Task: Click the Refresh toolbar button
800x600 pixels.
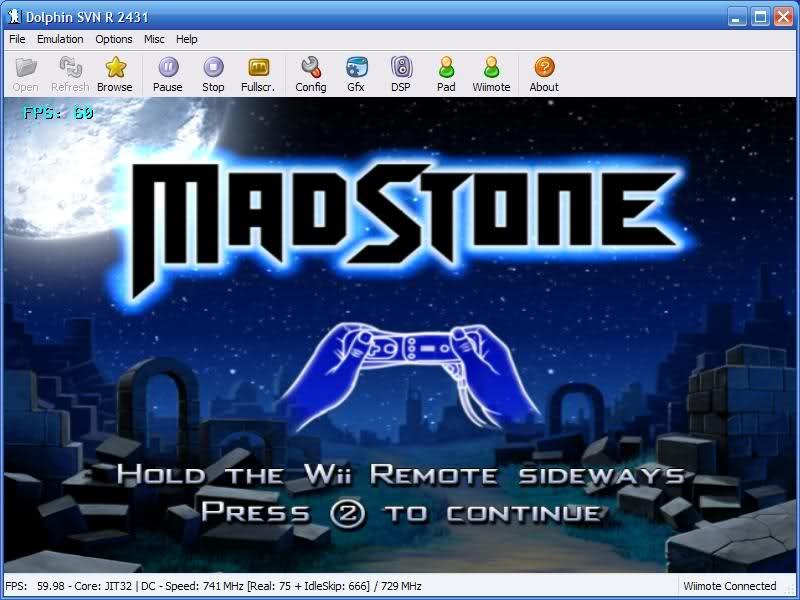Action: tap(70, 73)
